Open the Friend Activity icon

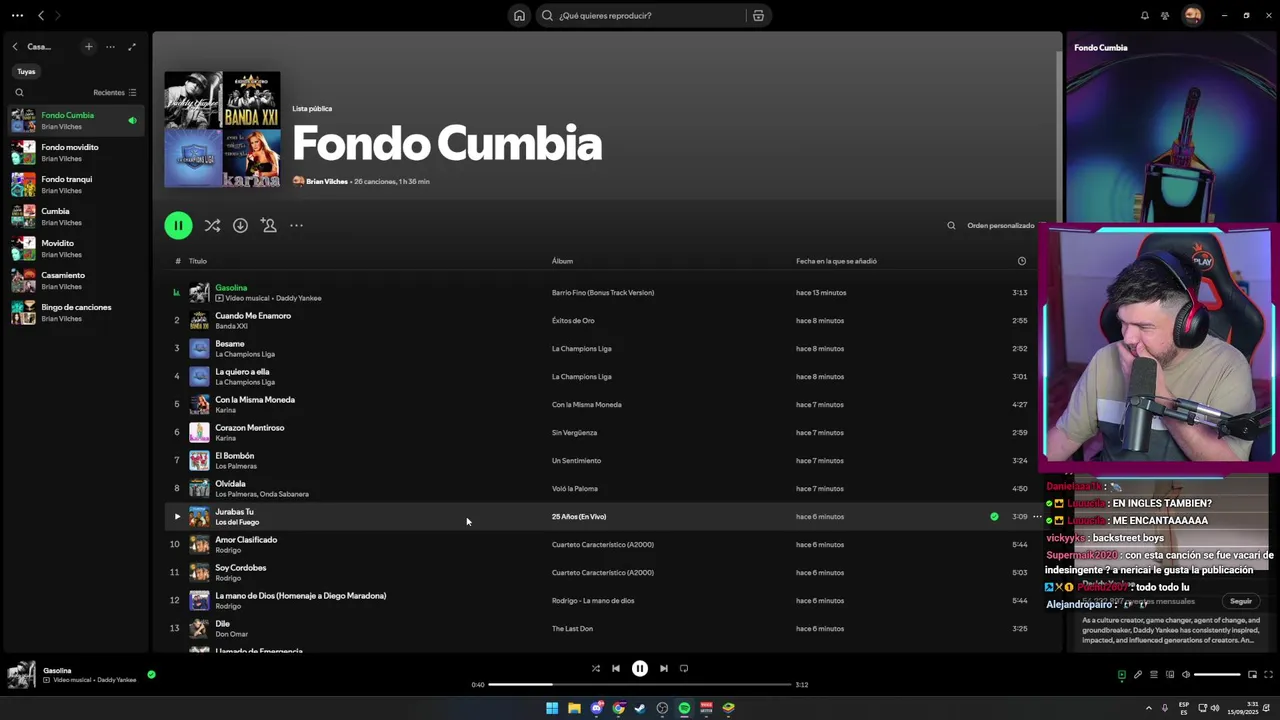(1165, 15)
